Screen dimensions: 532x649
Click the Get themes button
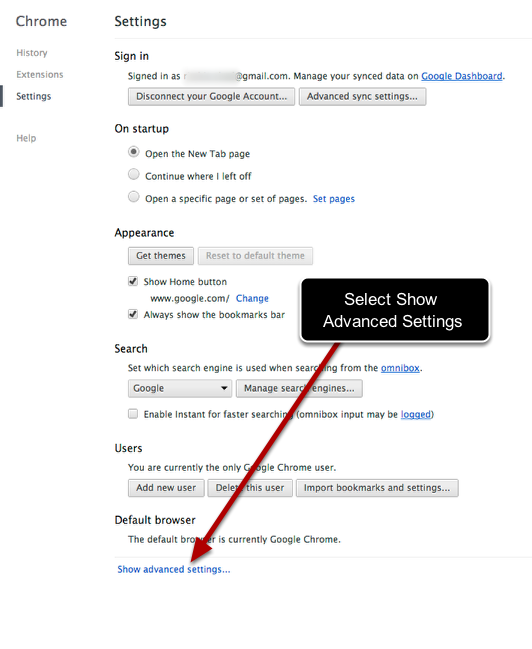coord(161,256)
